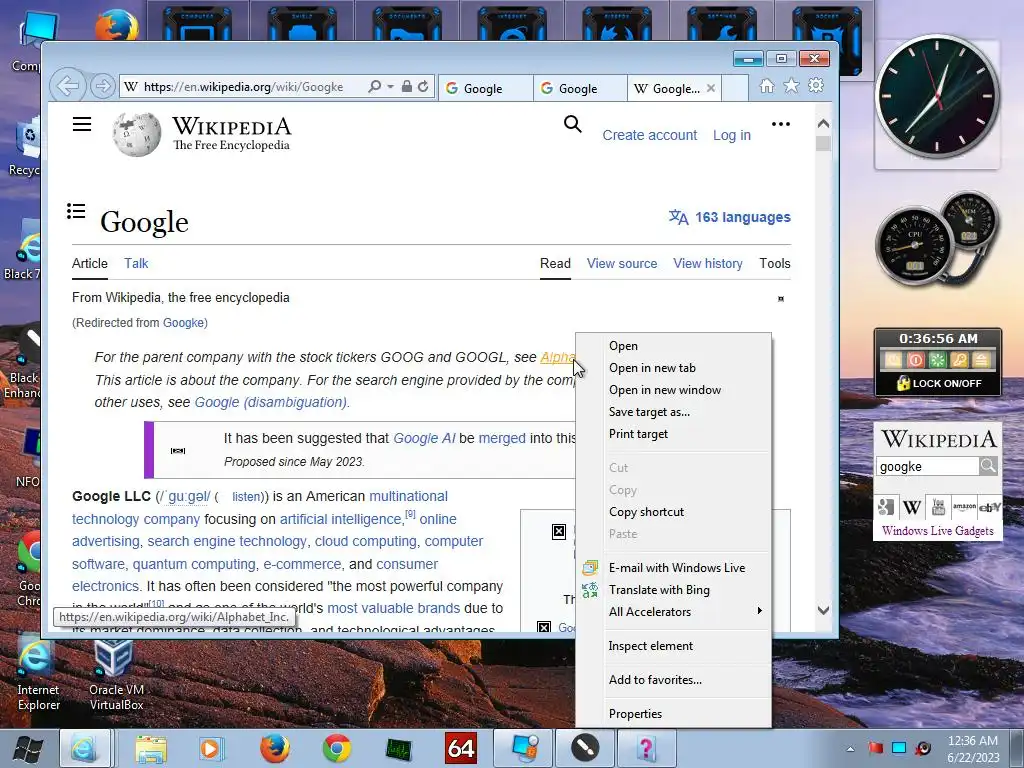Click key icon in lock gadget
This screenshot has height=768, width=1024.
959,360
